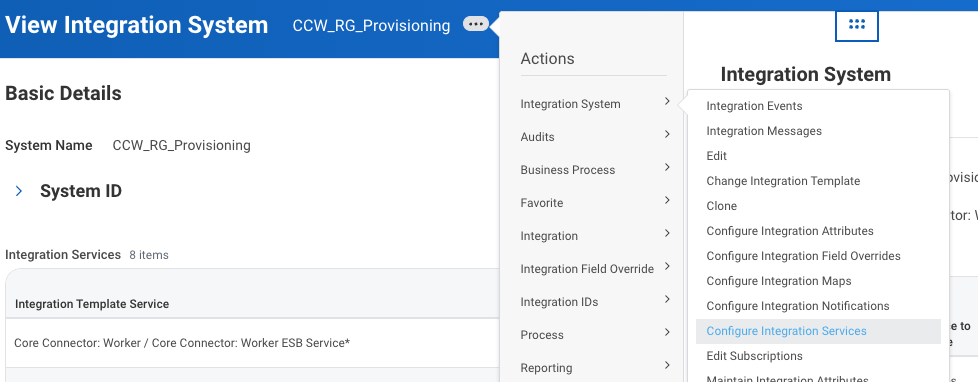Click chevron next to Audits
Image resolution: width=978 pixels, height=382 pixels.
point(667,134)
